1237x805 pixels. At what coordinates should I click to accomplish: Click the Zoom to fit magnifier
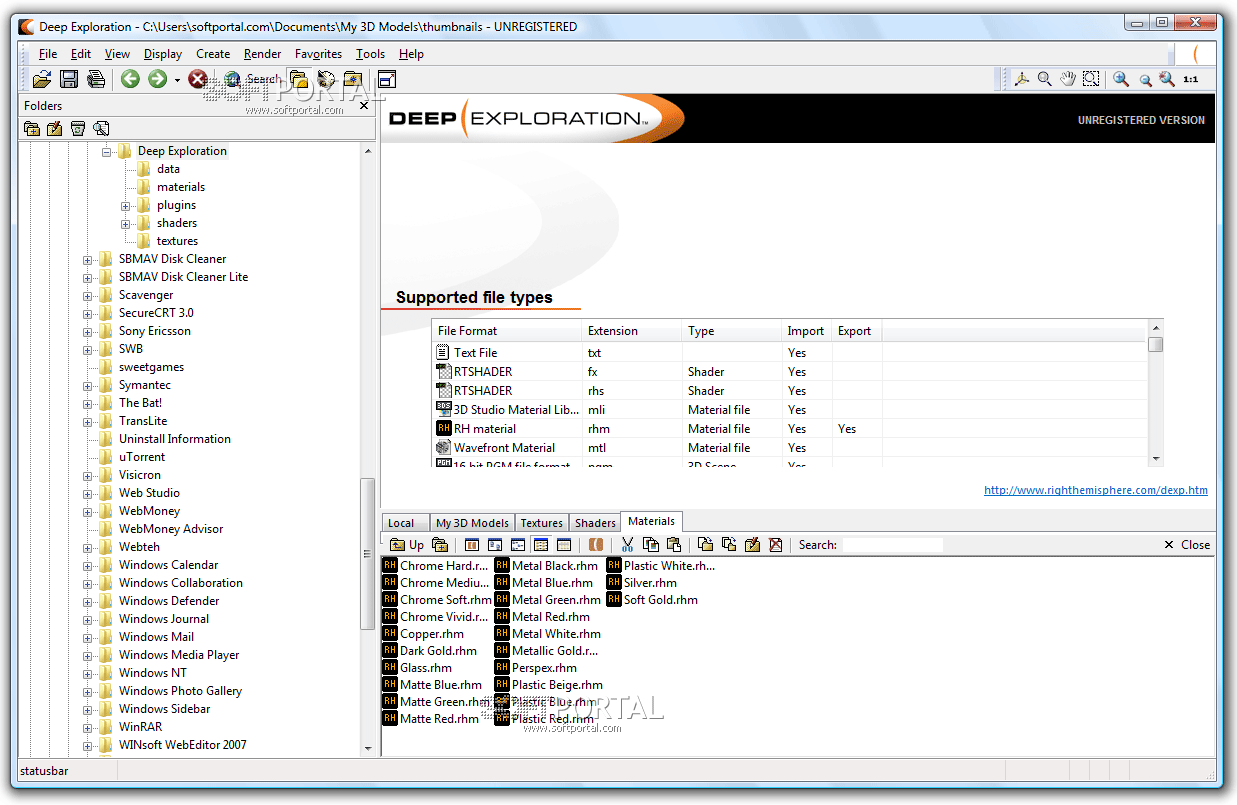pos(1167,79)
